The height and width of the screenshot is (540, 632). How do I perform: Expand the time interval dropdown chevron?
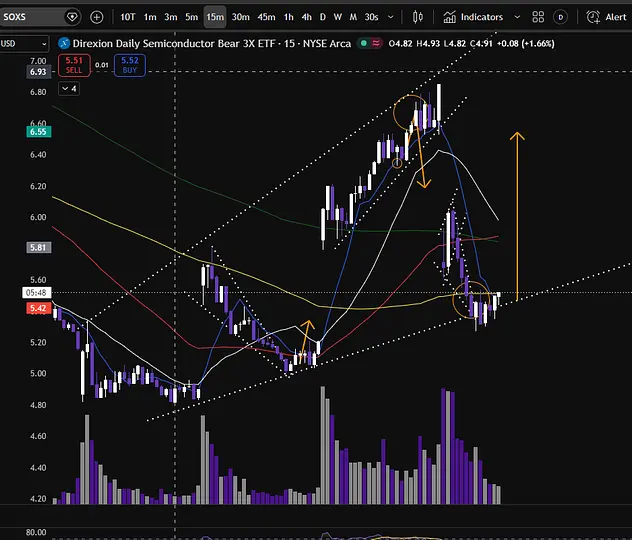pyautogui.click(x=391, y=17)
